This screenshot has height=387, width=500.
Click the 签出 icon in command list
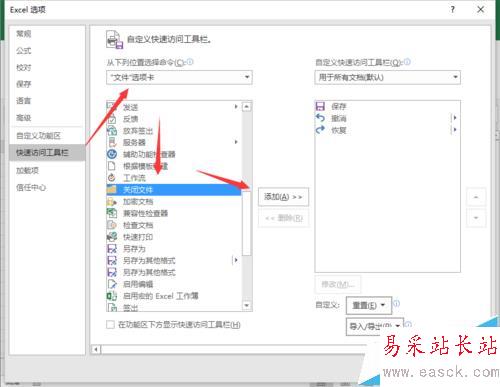[x=112, y=307]
